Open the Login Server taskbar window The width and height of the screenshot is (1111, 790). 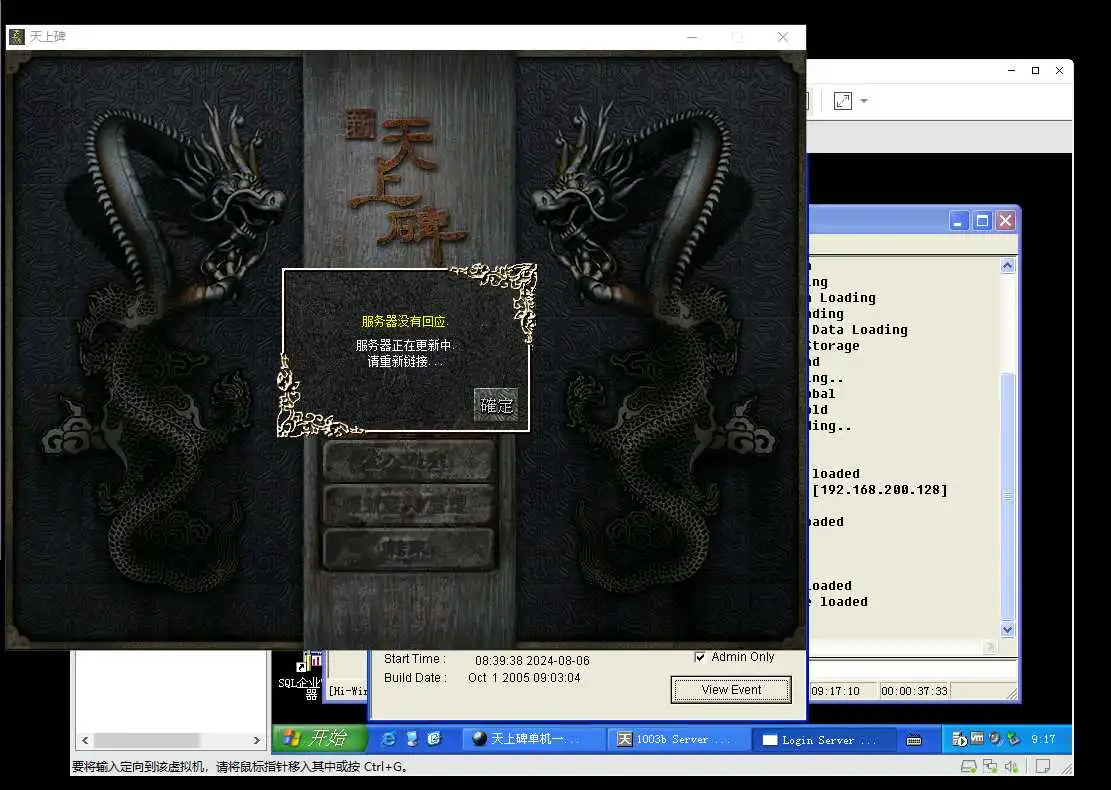point(820,739)
